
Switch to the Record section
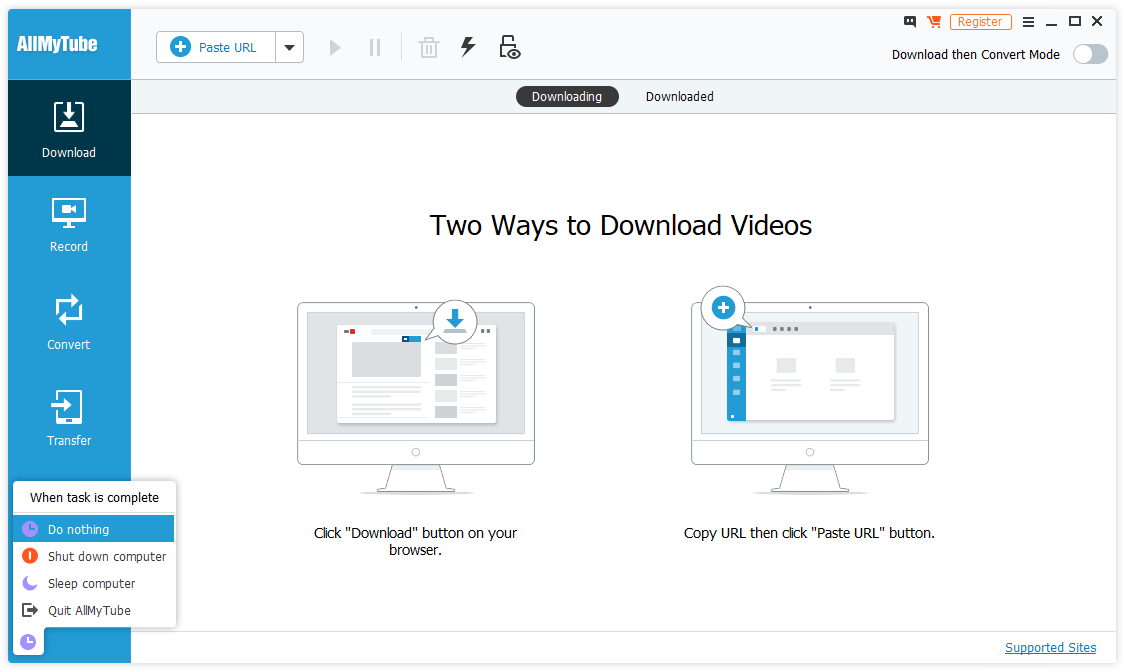point(69,225)
